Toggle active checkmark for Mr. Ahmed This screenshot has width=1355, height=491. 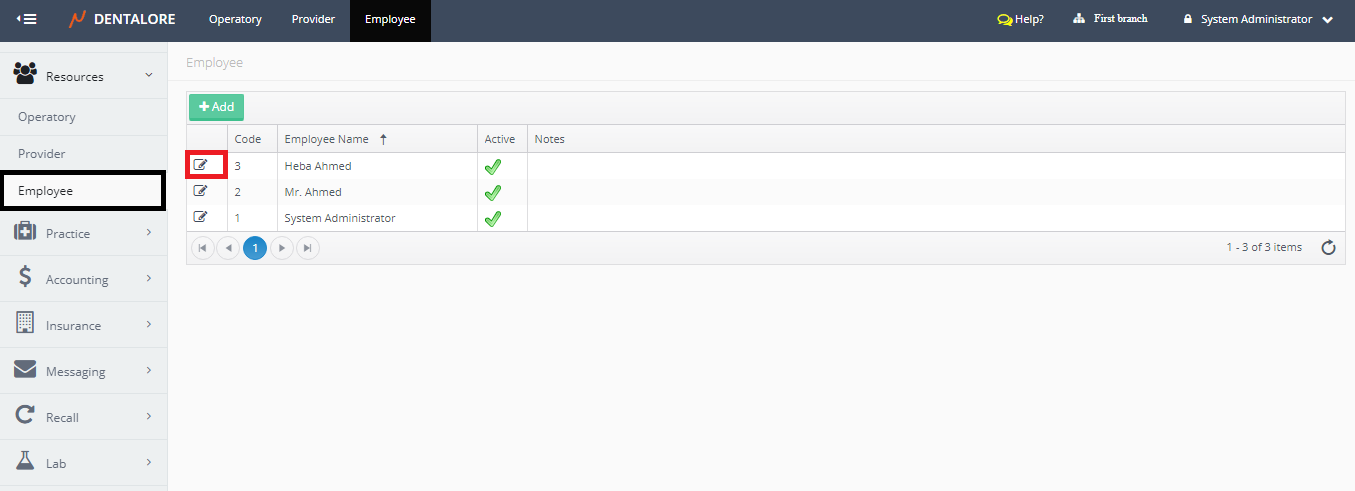[x=492, y=193]
